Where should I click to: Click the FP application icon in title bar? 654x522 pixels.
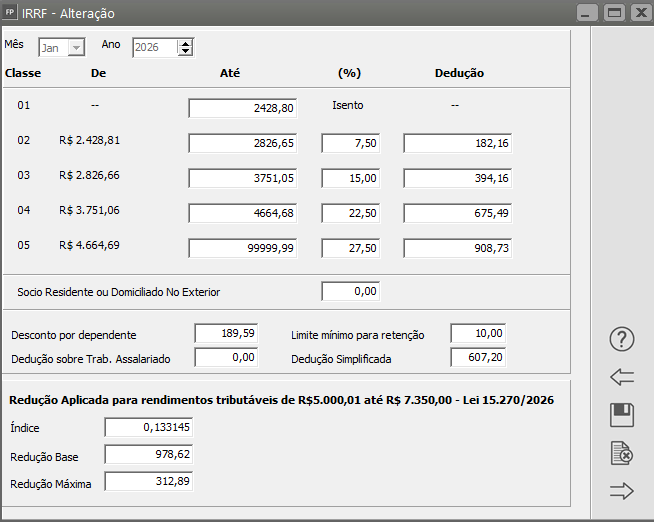[11, 13]
